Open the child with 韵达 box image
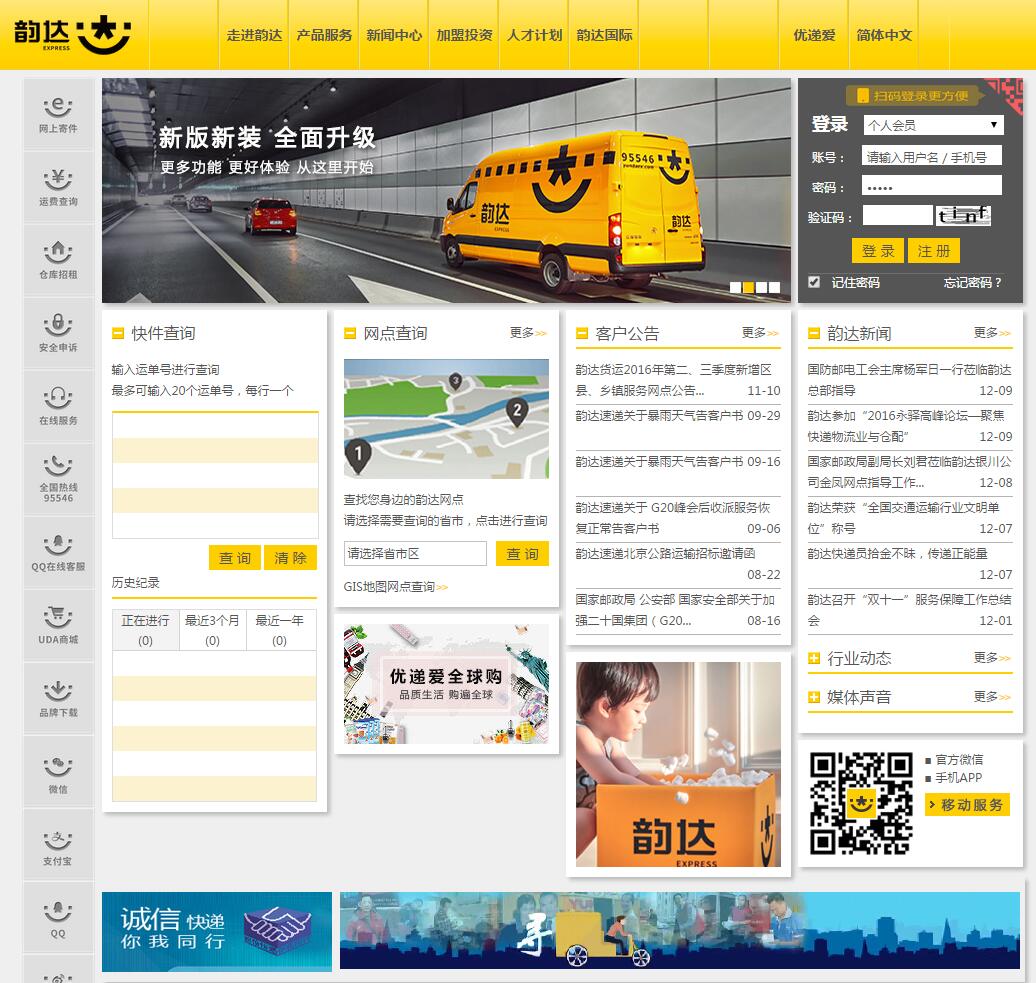The image size is (1036, 983). pos(678,764)
